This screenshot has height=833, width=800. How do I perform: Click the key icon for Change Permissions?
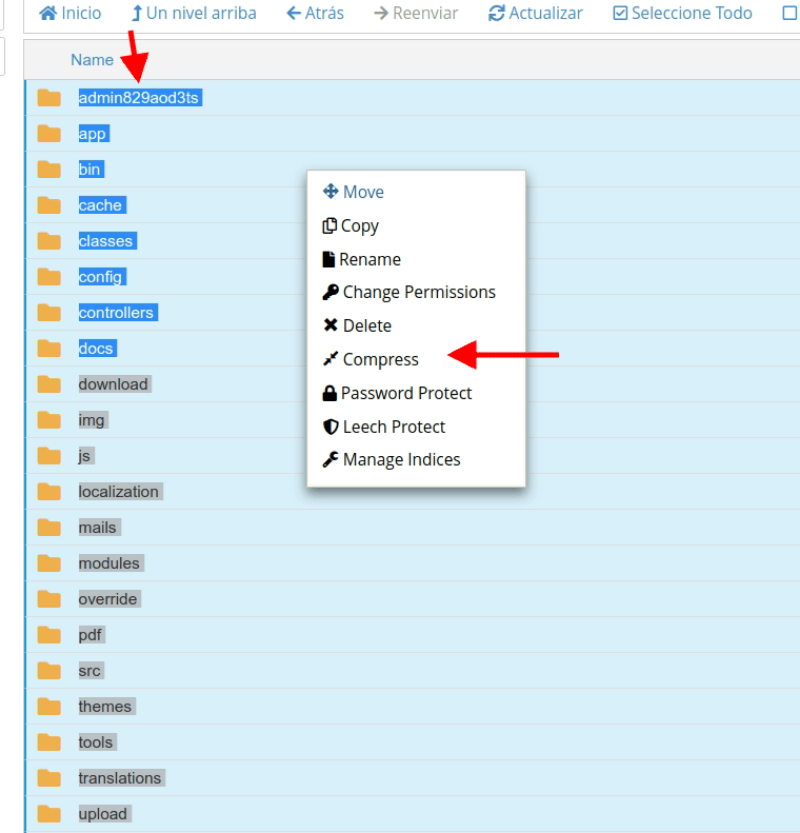coord(330,292)
